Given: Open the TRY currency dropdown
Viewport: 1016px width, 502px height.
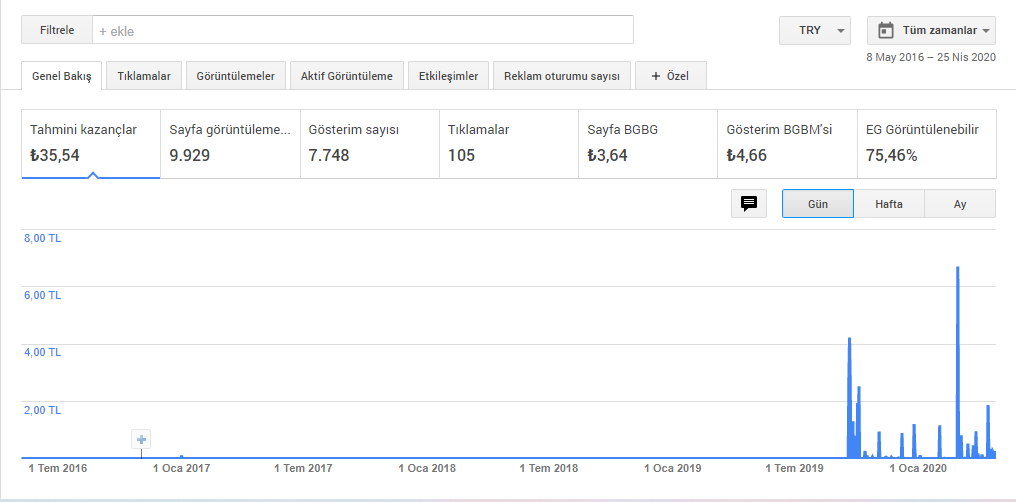Looking at the screenshot, I should coord(814,30).
